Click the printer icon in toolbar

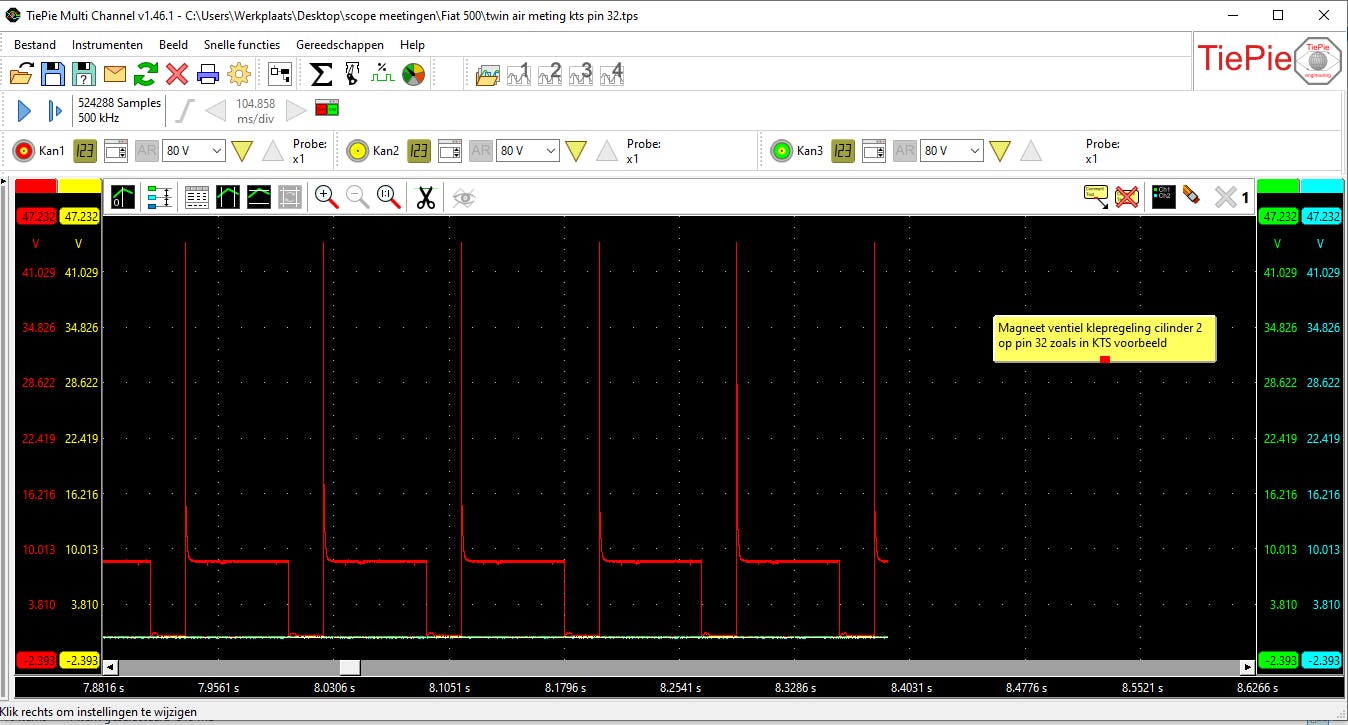point(208,74)
